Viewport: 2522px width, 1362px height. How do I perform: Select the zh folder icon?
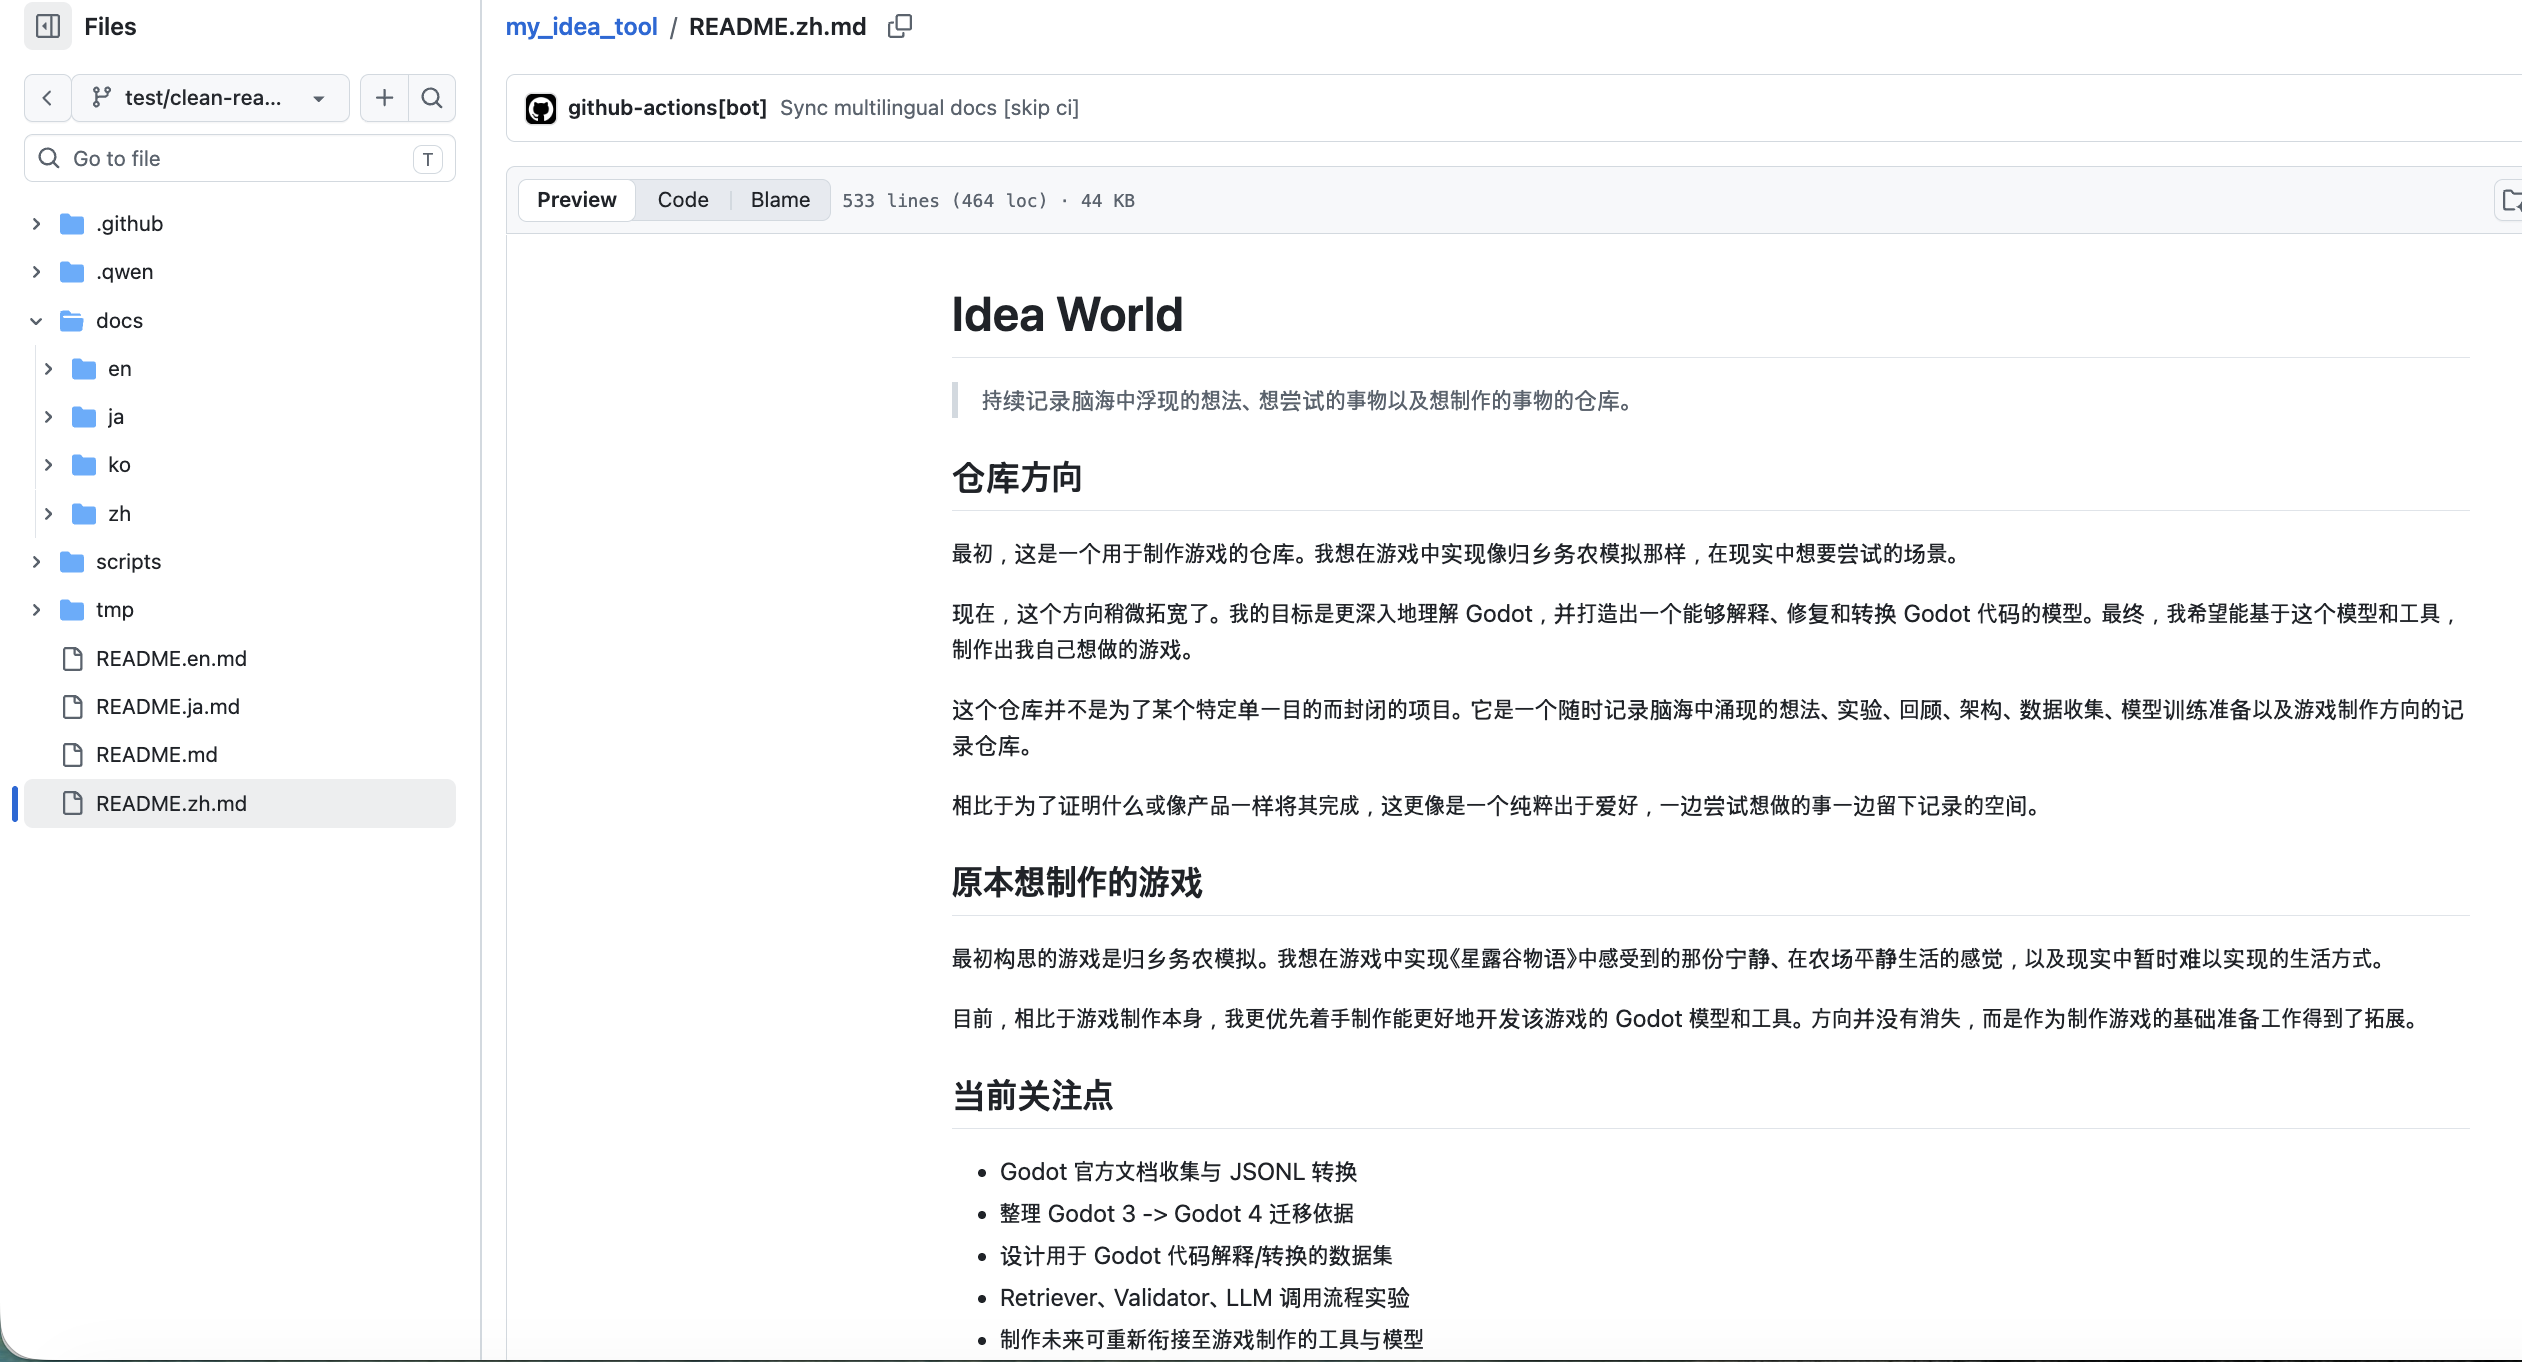click(84, 514)
